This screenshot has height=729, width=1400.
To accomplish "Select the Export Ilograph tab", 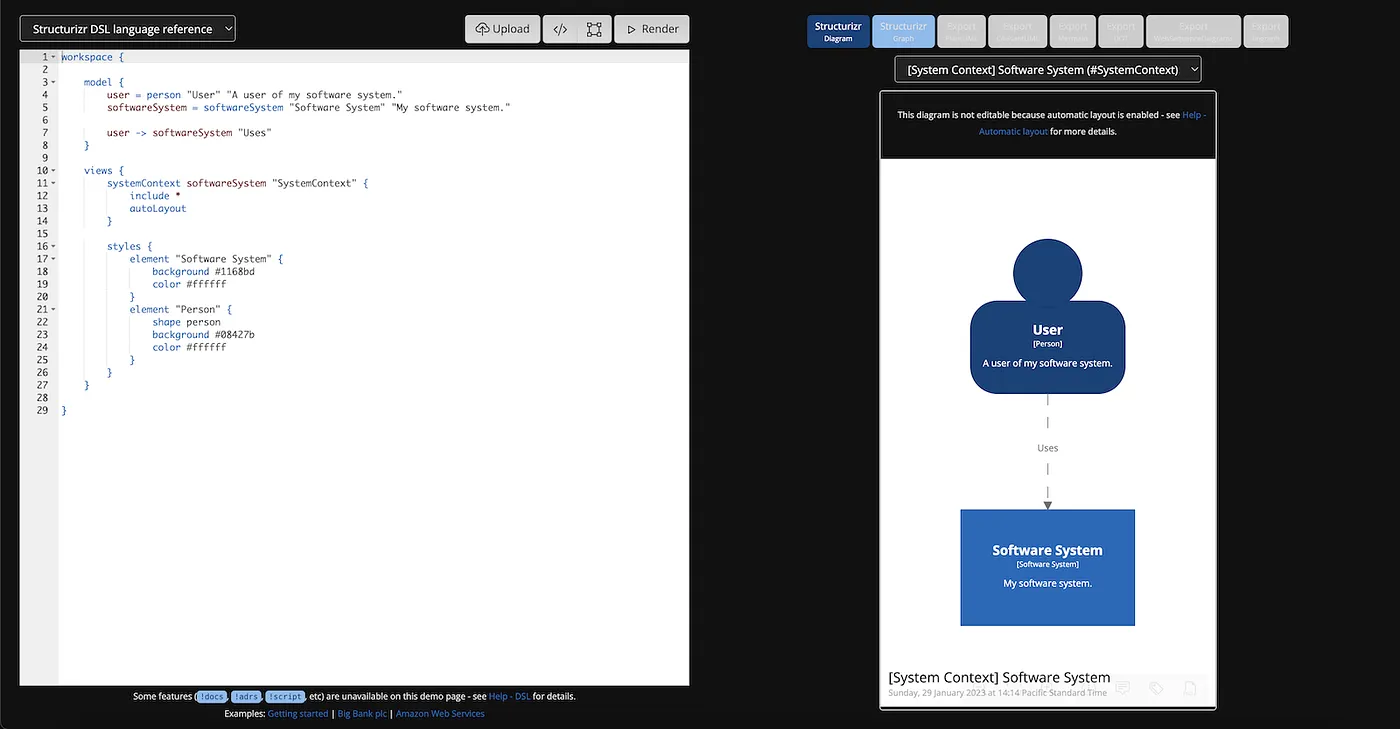I will click(1266, 31).
